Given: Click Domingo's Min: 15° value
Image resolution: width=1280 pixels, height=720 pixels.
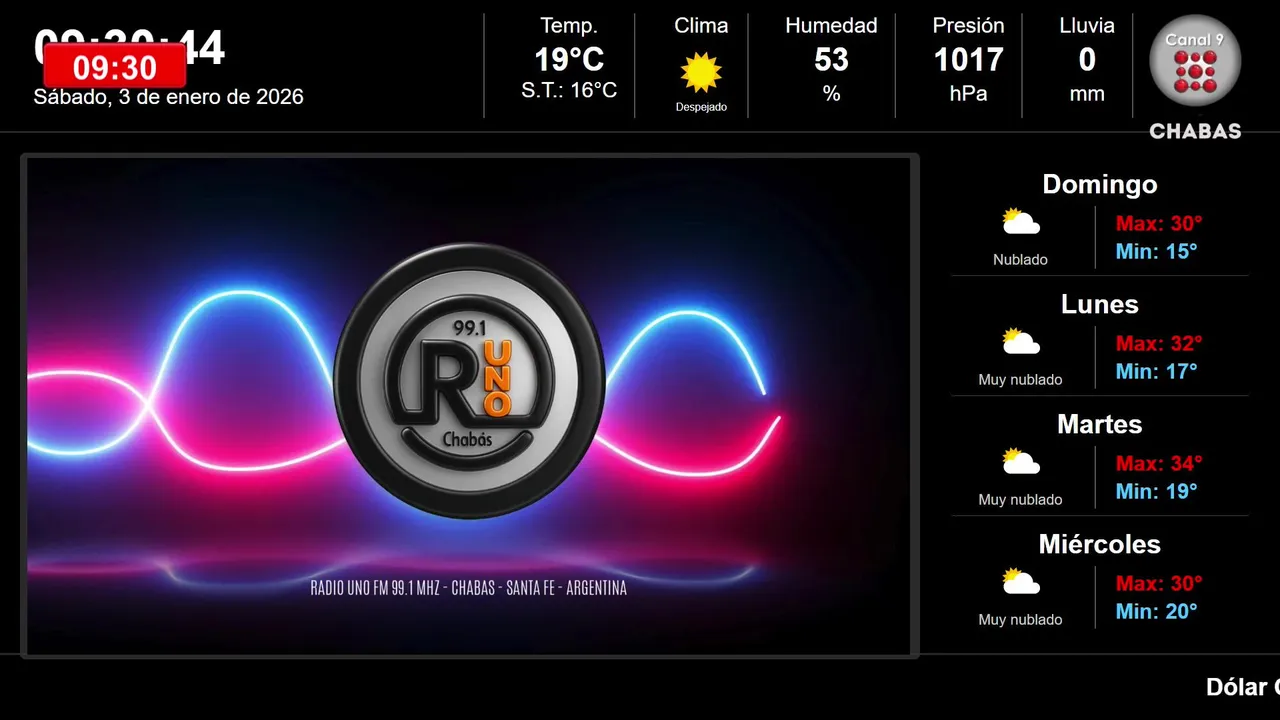Looking at the screenshot, I should [1157, 251].
